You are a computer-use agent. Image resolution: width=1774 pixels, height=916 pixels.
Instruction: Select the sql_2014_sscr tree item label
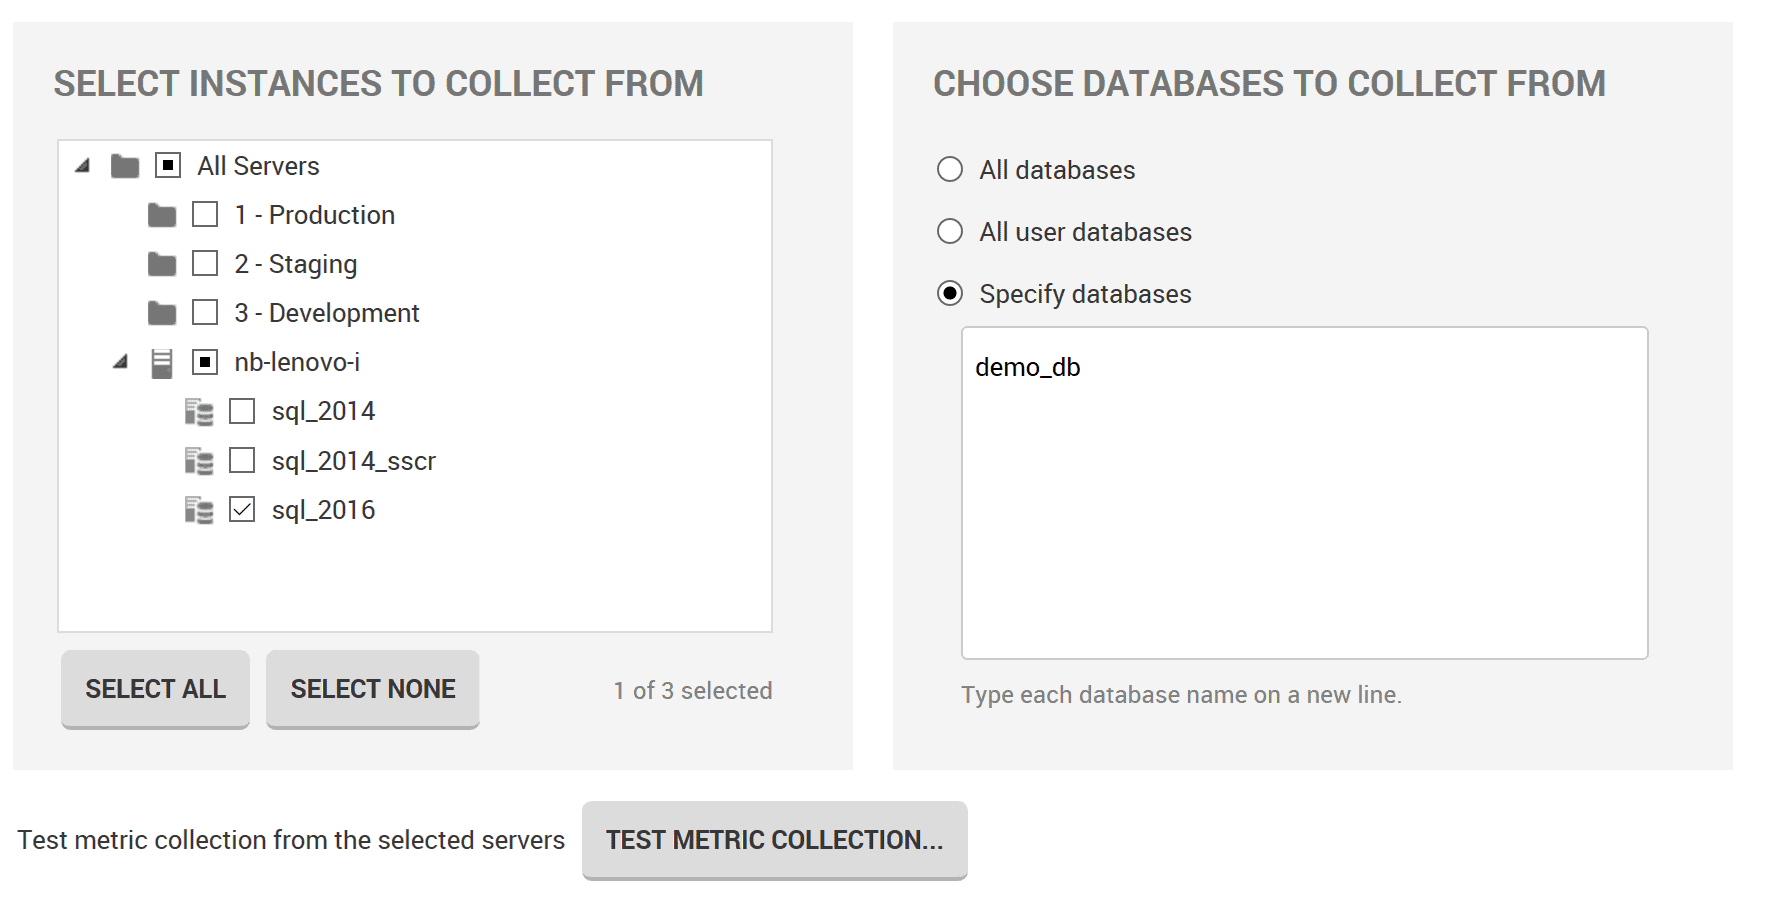coord(354,461)
